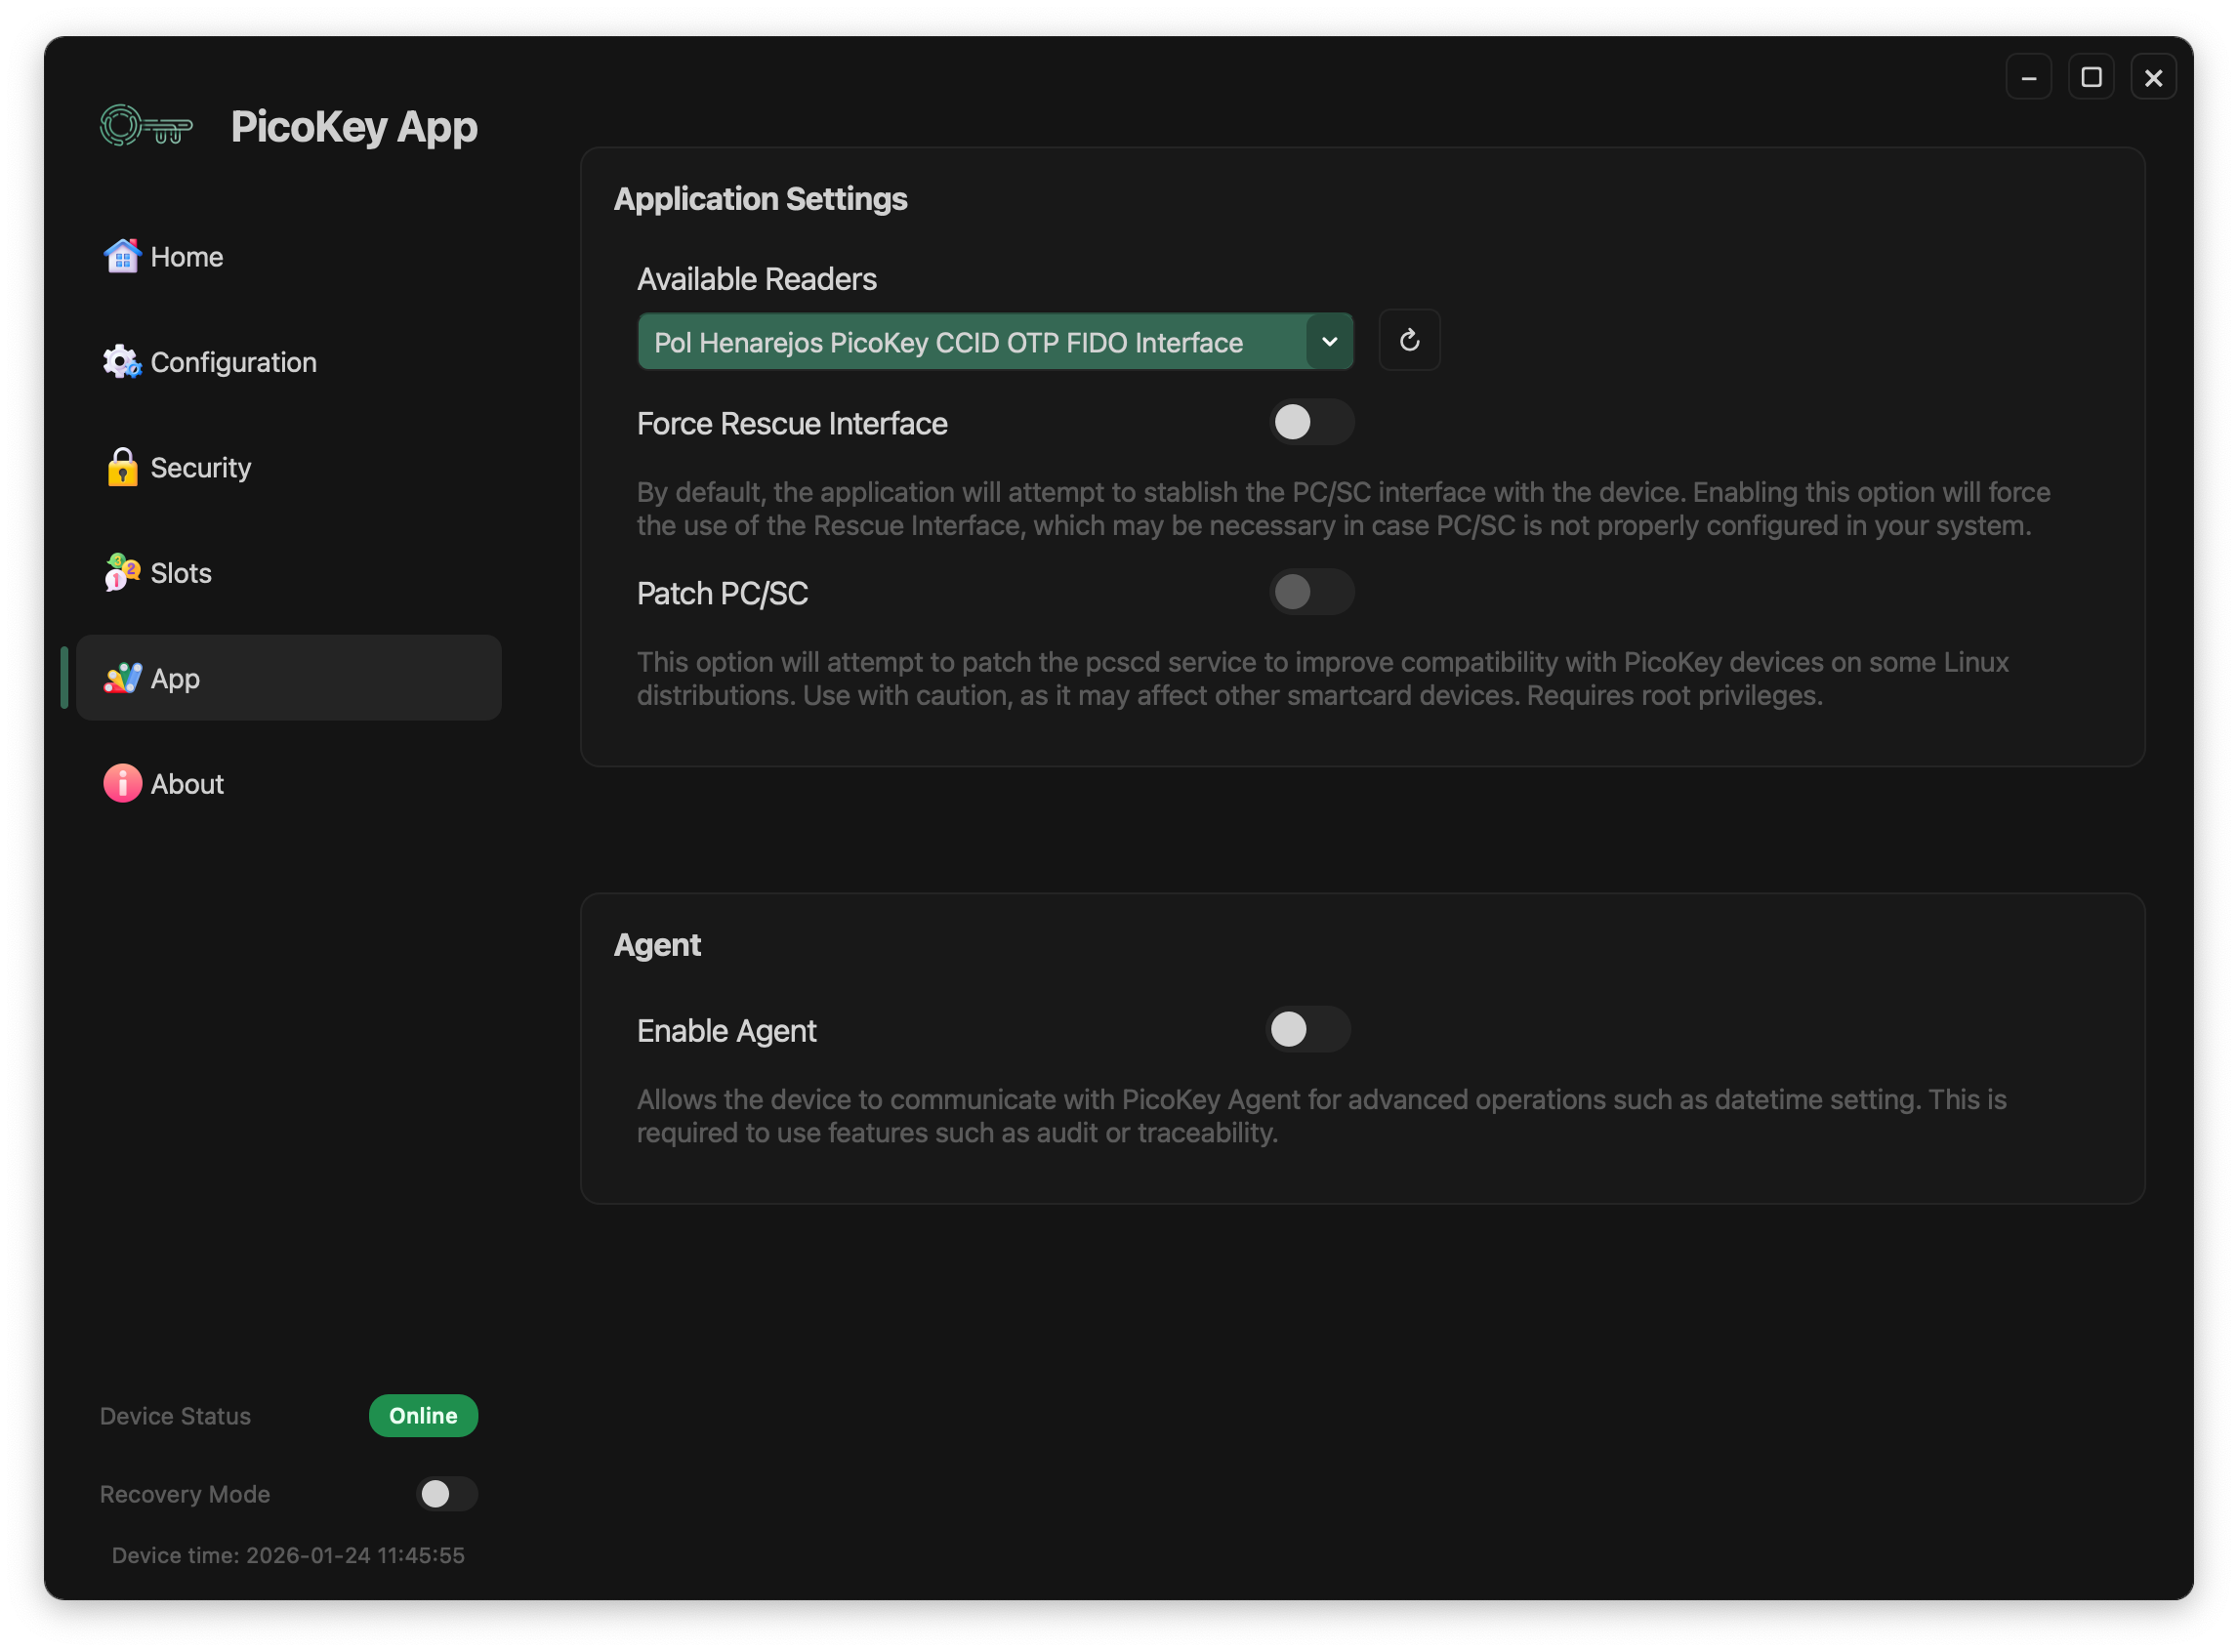Click the refresh readers icon
Screen dimensions: 2238x1652
[1409, 340]
